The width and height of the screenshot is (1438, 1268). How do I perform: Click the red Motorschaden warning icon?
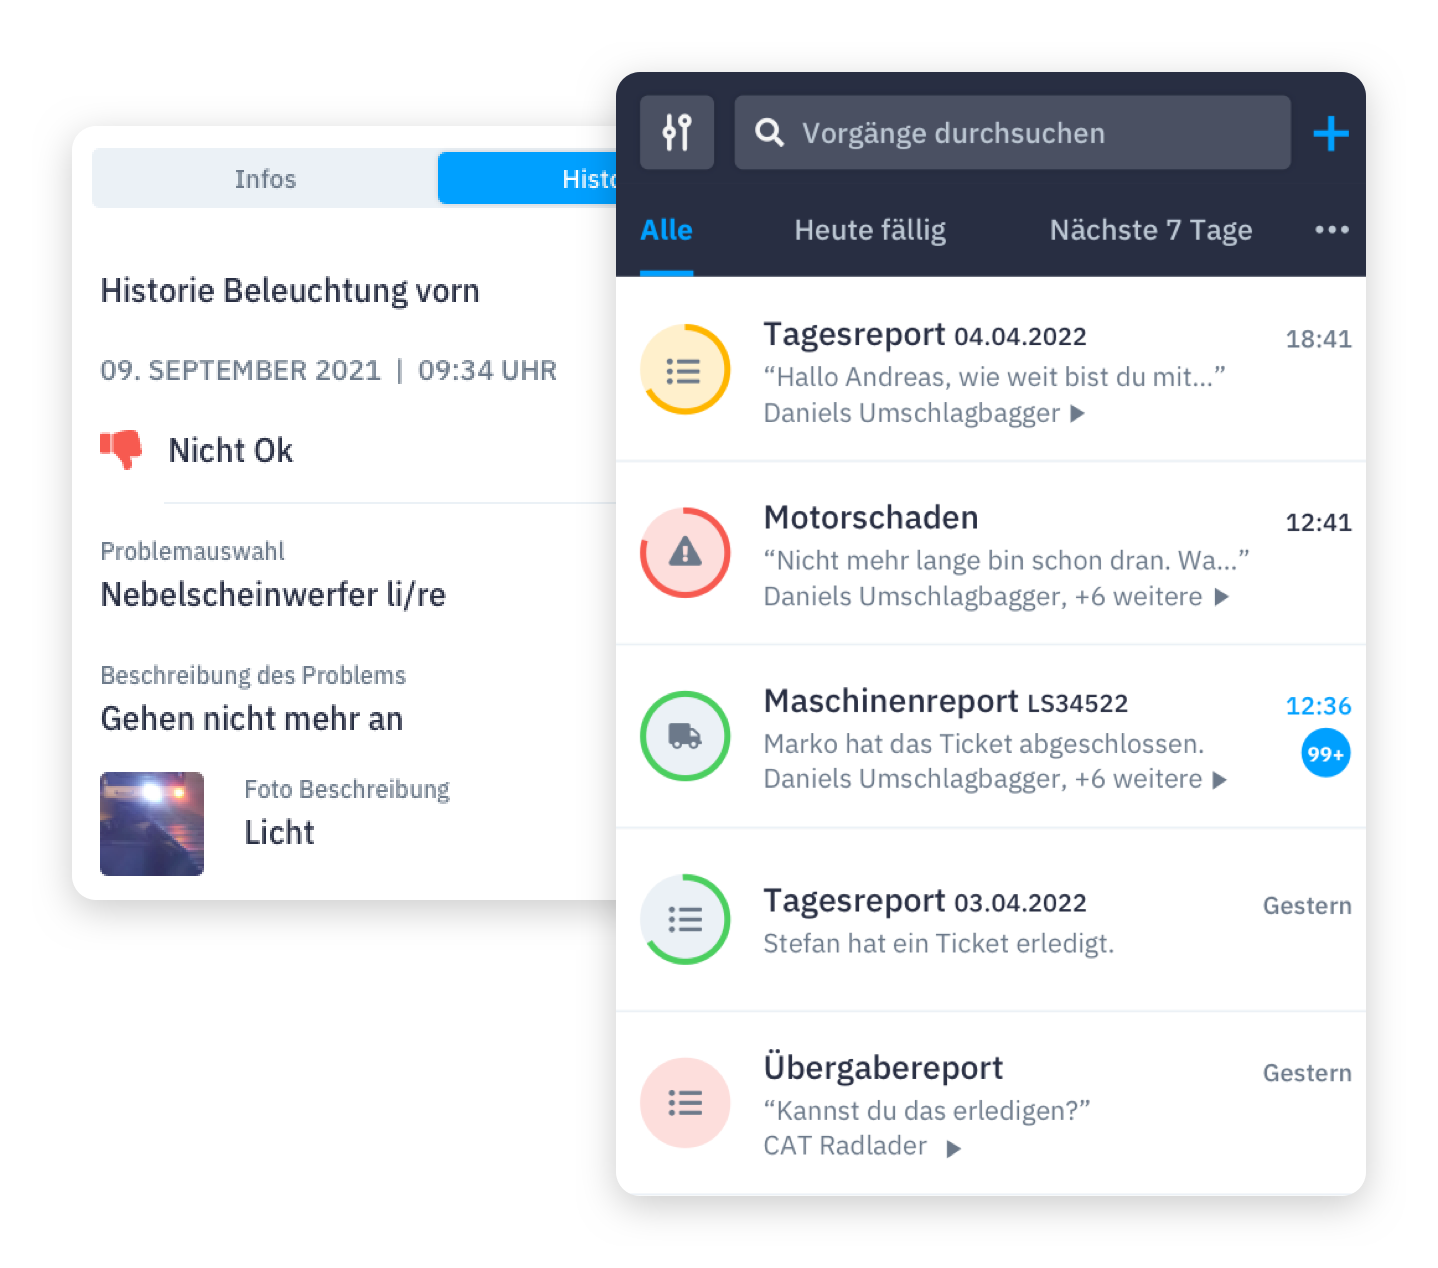point(685,552)
